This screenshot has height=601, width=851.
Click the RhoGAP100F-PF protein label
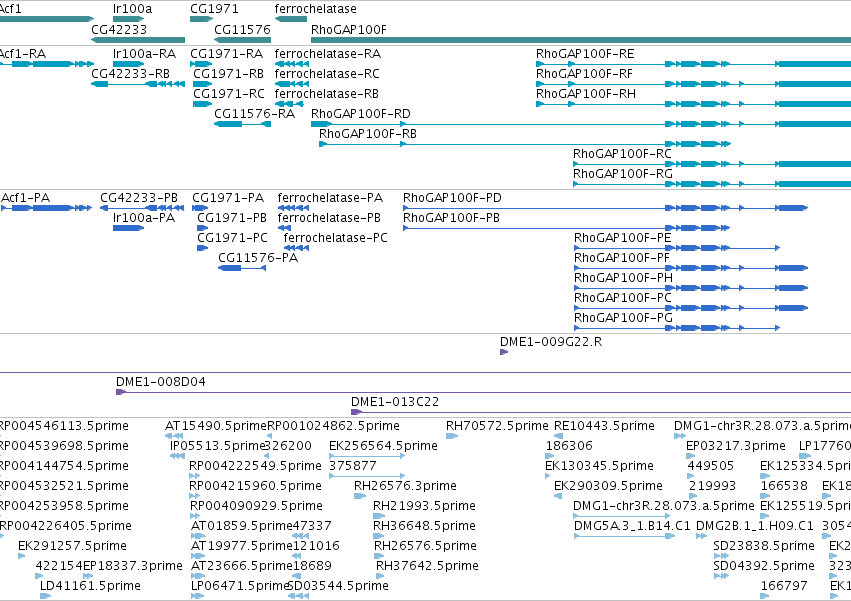pyautogui.click(x=622, y=258)
